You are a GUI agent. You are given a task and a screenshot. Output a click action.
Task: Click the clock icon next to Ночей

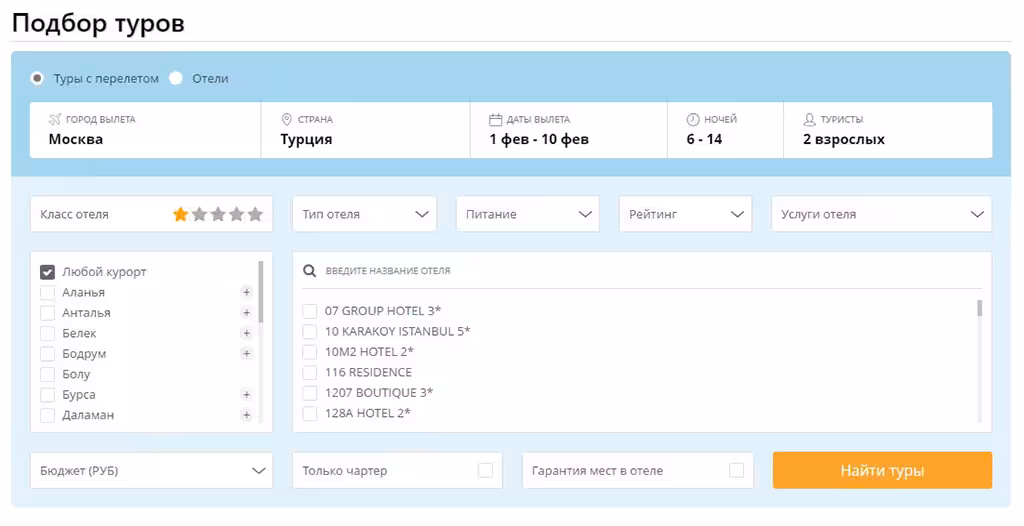pos(693,120)
